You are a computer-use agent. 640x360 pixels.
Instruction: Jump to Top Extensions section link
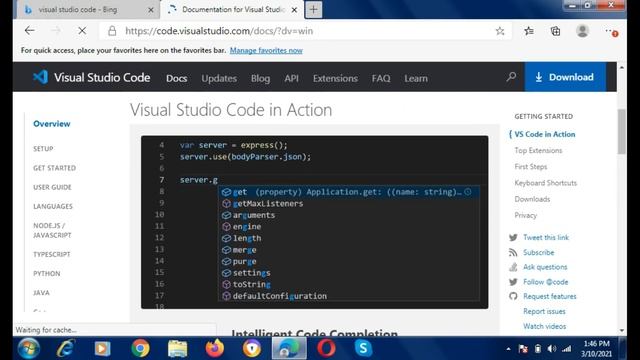point(538,150)
